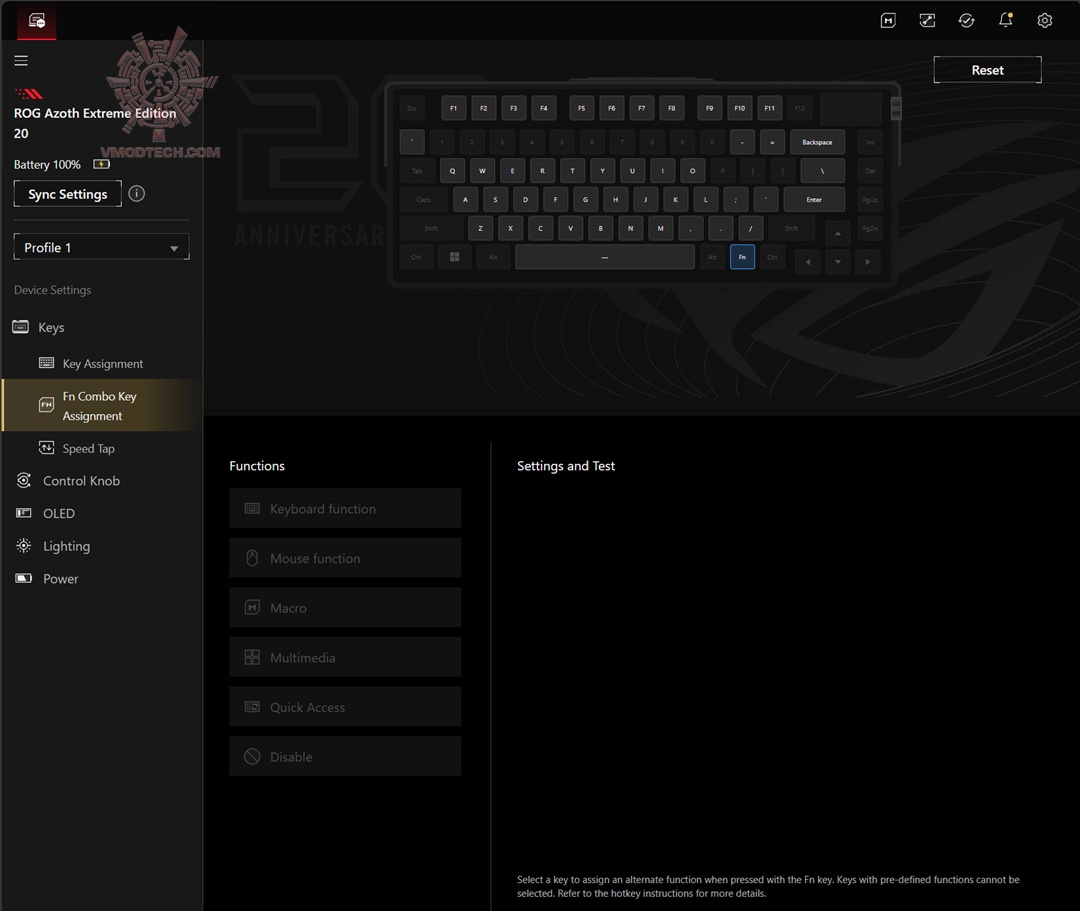The image size is (1080, 911).
Task: Select the left arrow key on layout
Action: pyautogui.click(x=807, y=262)
